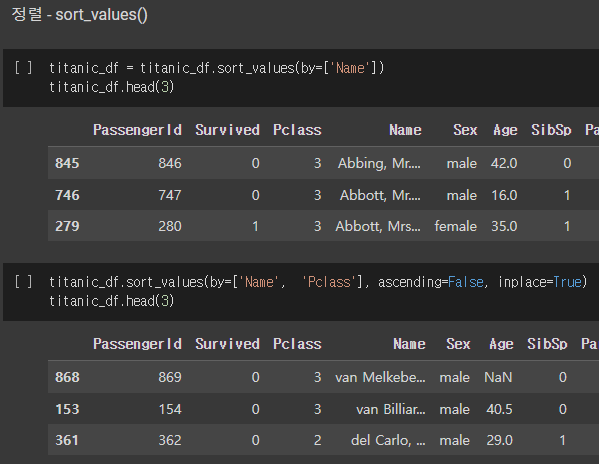Run the first sort_values code cell
This screenshot has height=464, width=599.
point(23,68)
